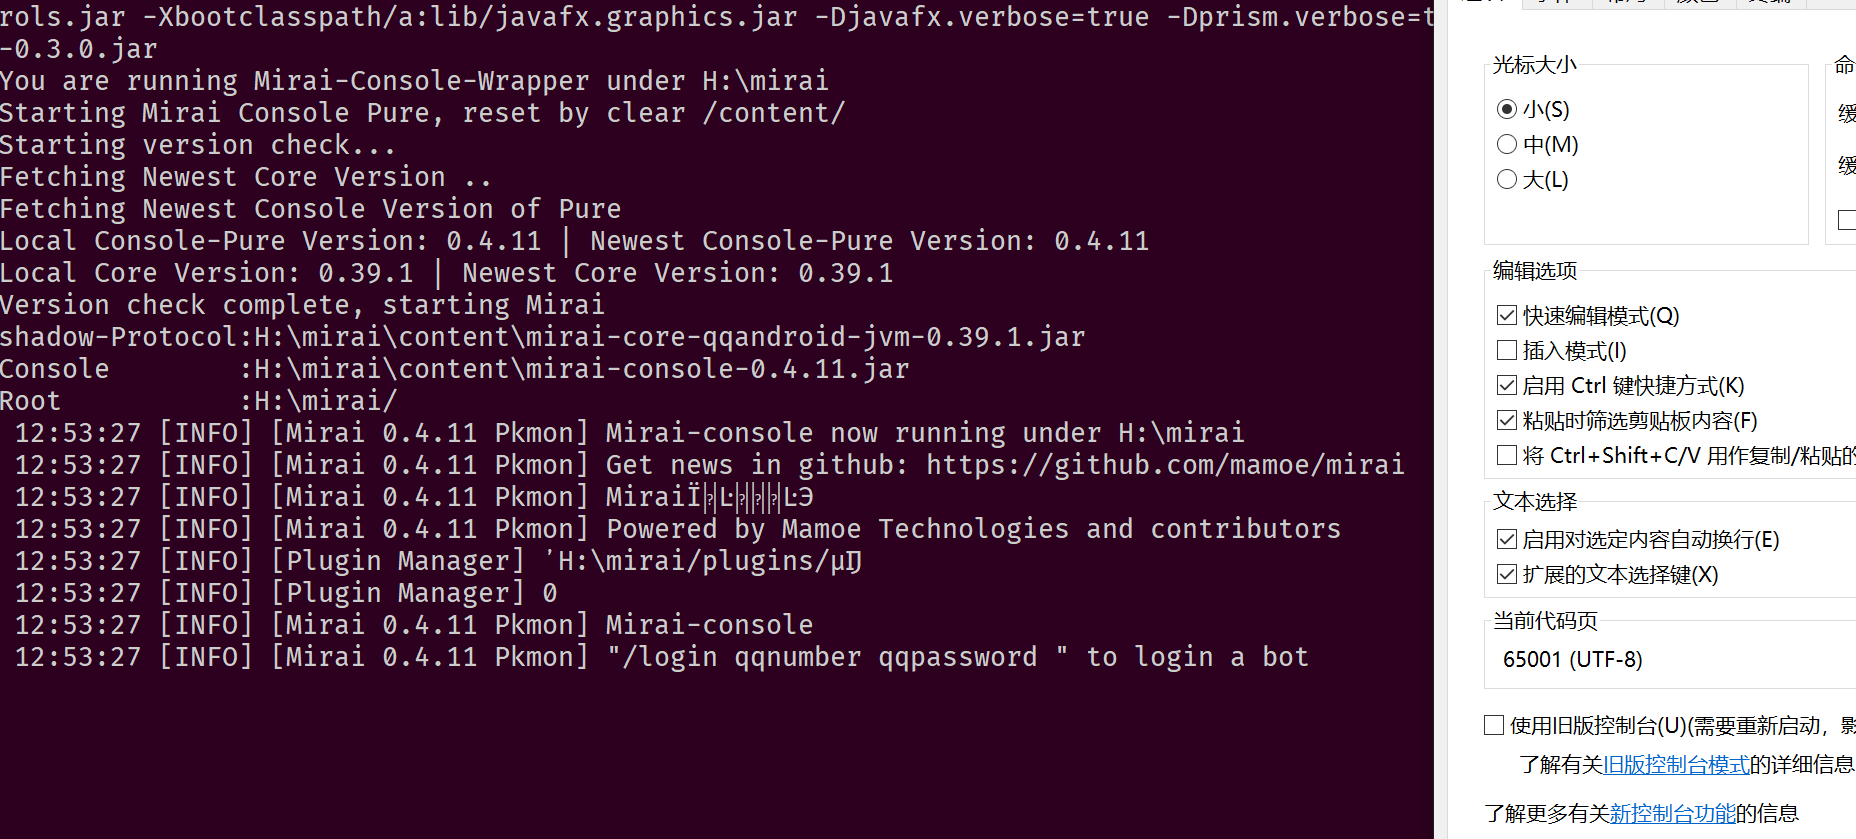The image size is (1856, 839).
Task: Enable 将 Ctrl+Shift+C/V 用作复制/粘贴
Action: [1507, 455]
